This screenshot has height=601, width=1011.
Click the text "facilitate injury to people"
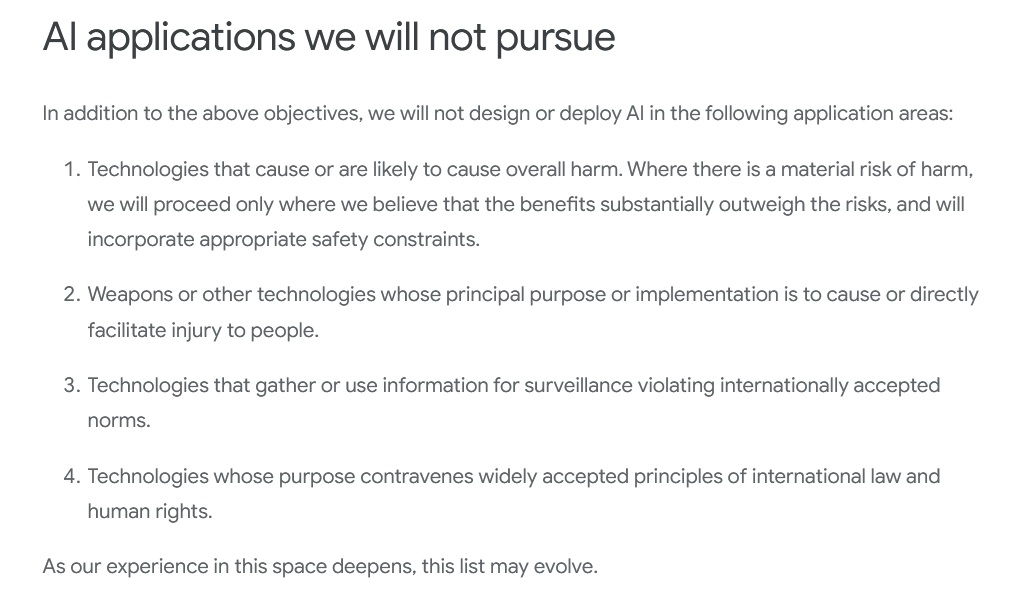coord(202,330)
